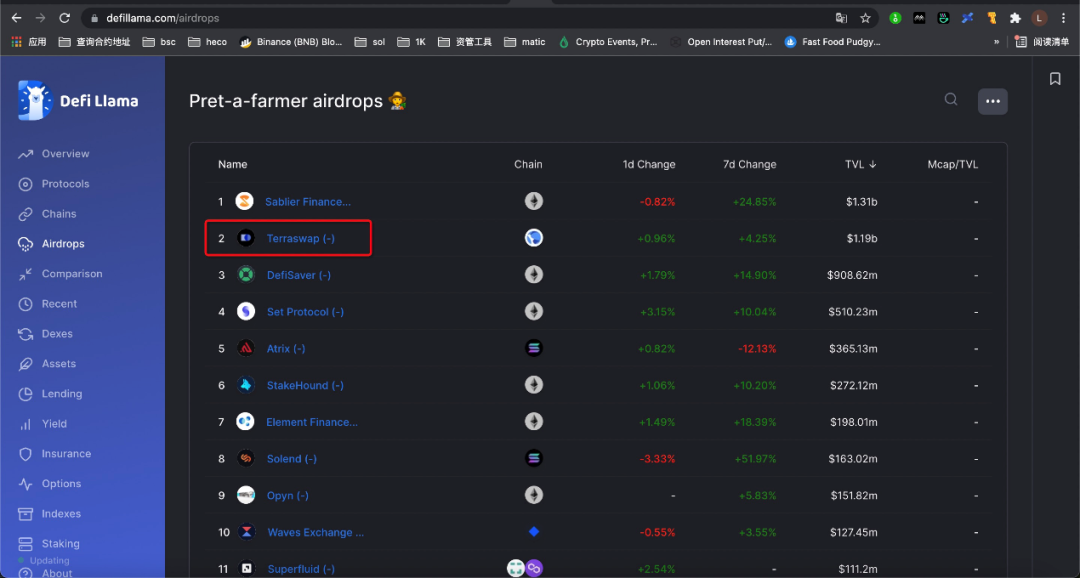The image size is (1080, 578).
Task: Bookmark this page with star icon
Action: tap(866, 18)
